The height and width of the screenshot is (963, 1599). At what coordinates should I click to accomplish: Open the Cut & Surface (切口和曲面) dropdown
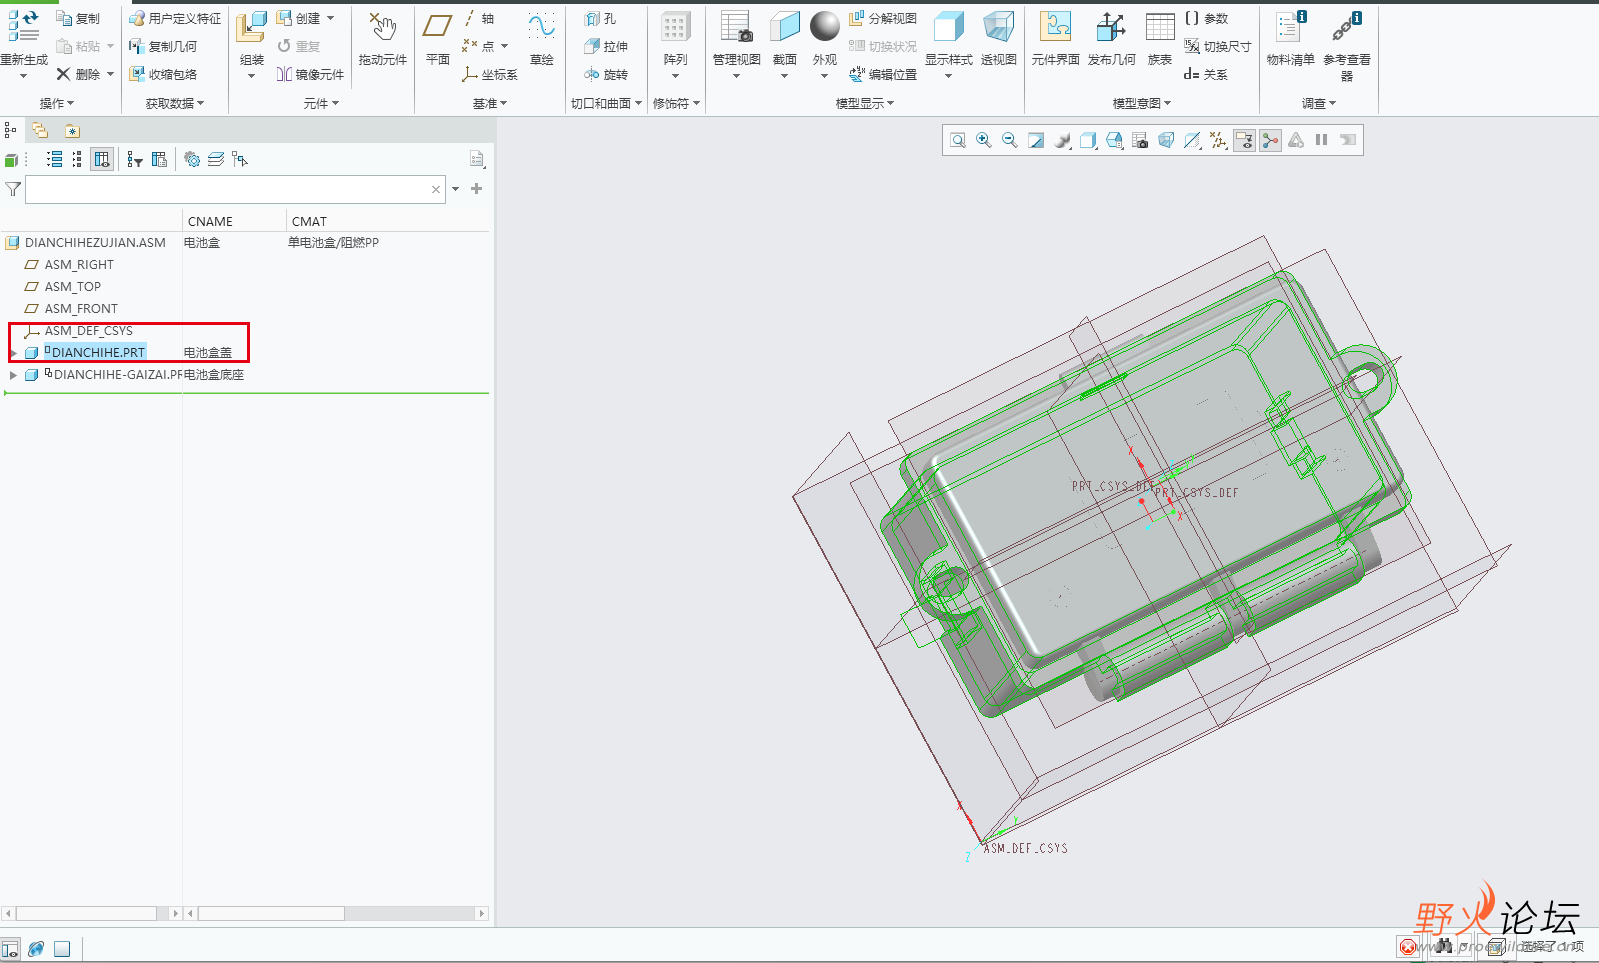(607, 103)
